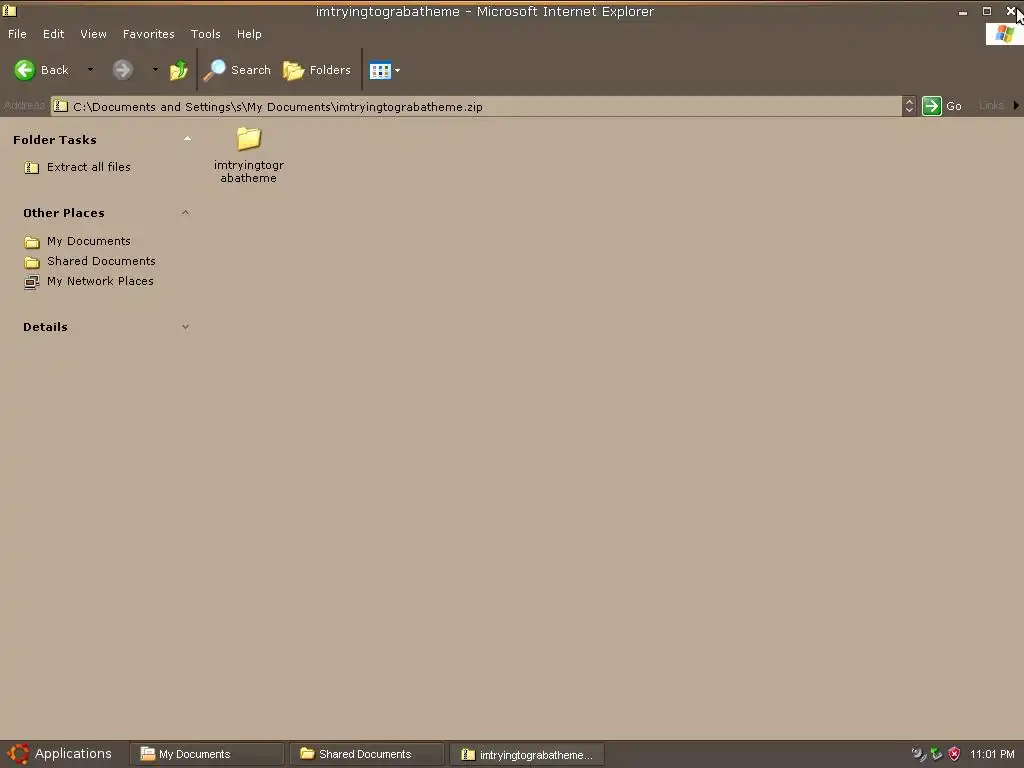Maximize or restore the Explorer window

coord(987,11)
